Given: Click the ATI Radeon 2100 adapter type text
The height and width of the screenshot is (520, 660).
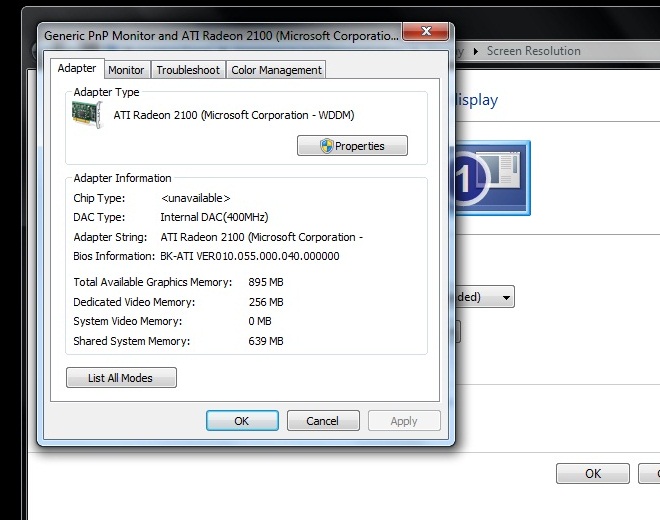Looking at the screenshot, I should [x=234, y=115].
